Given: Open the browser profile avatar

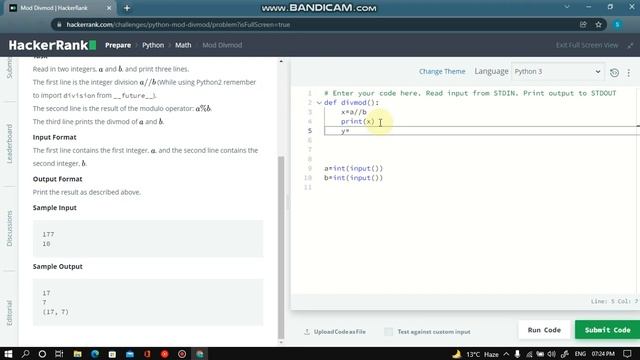Looking at the screenshot, I should 617,24.
